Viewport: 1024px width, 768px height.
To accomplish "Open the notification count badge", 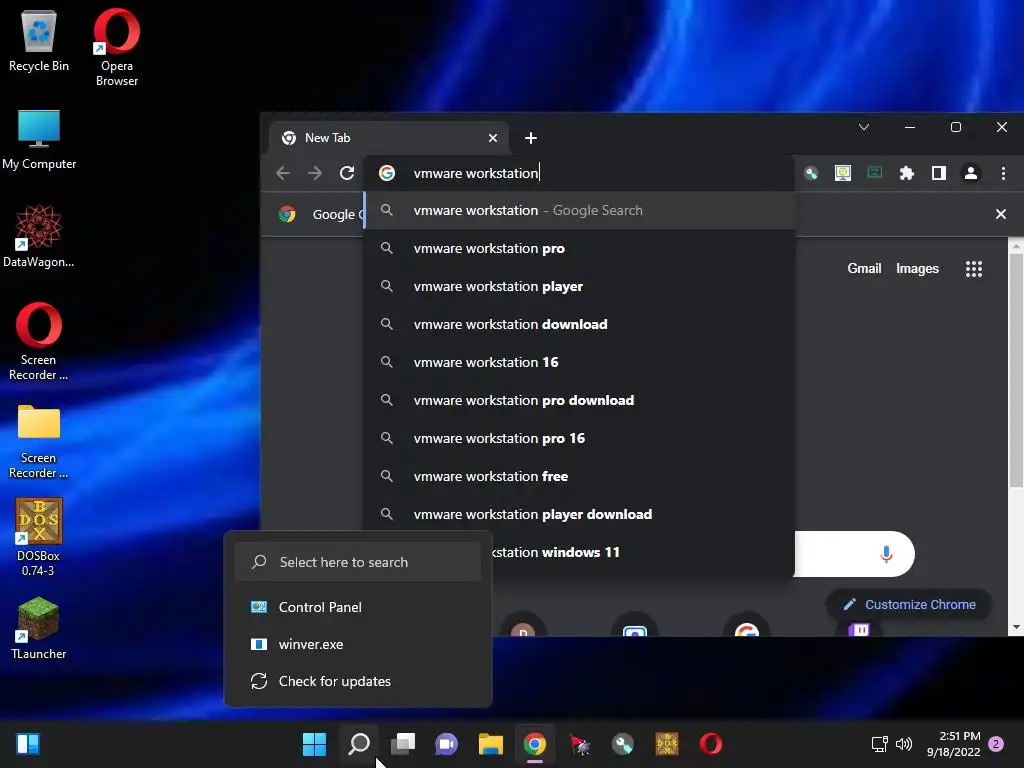I will click(x=996, y=744).
